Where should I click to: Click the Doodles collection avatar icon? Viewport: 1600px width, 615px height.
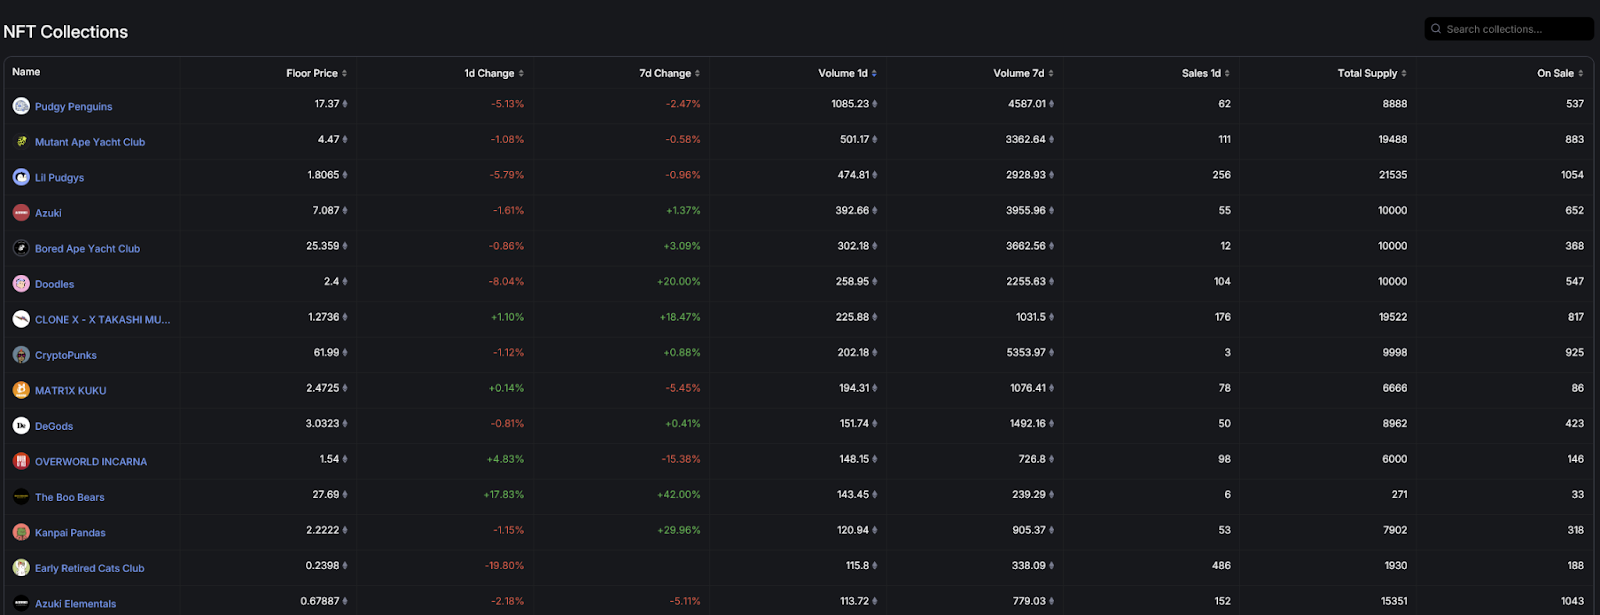[21, 284]
